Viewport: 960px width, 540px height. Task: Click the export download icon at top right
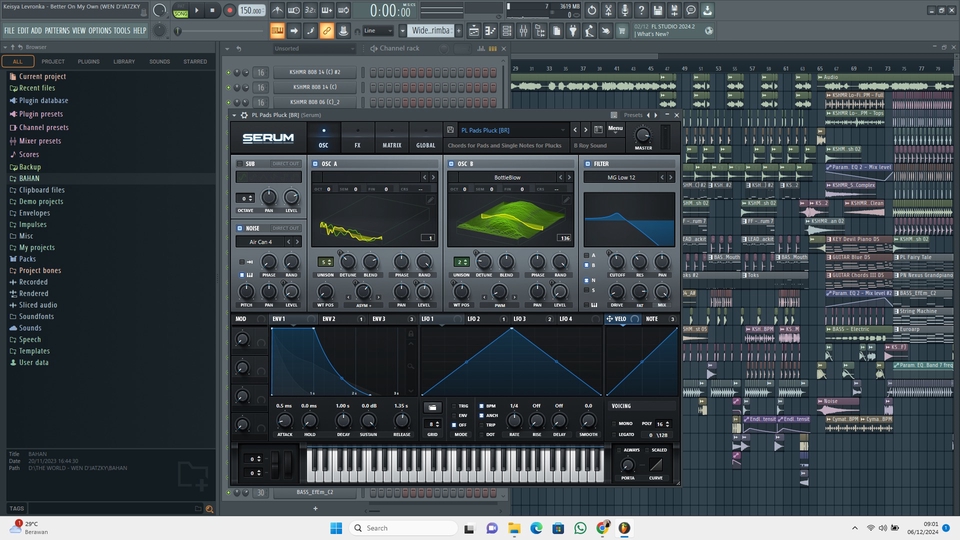click(x=707, y=10)
